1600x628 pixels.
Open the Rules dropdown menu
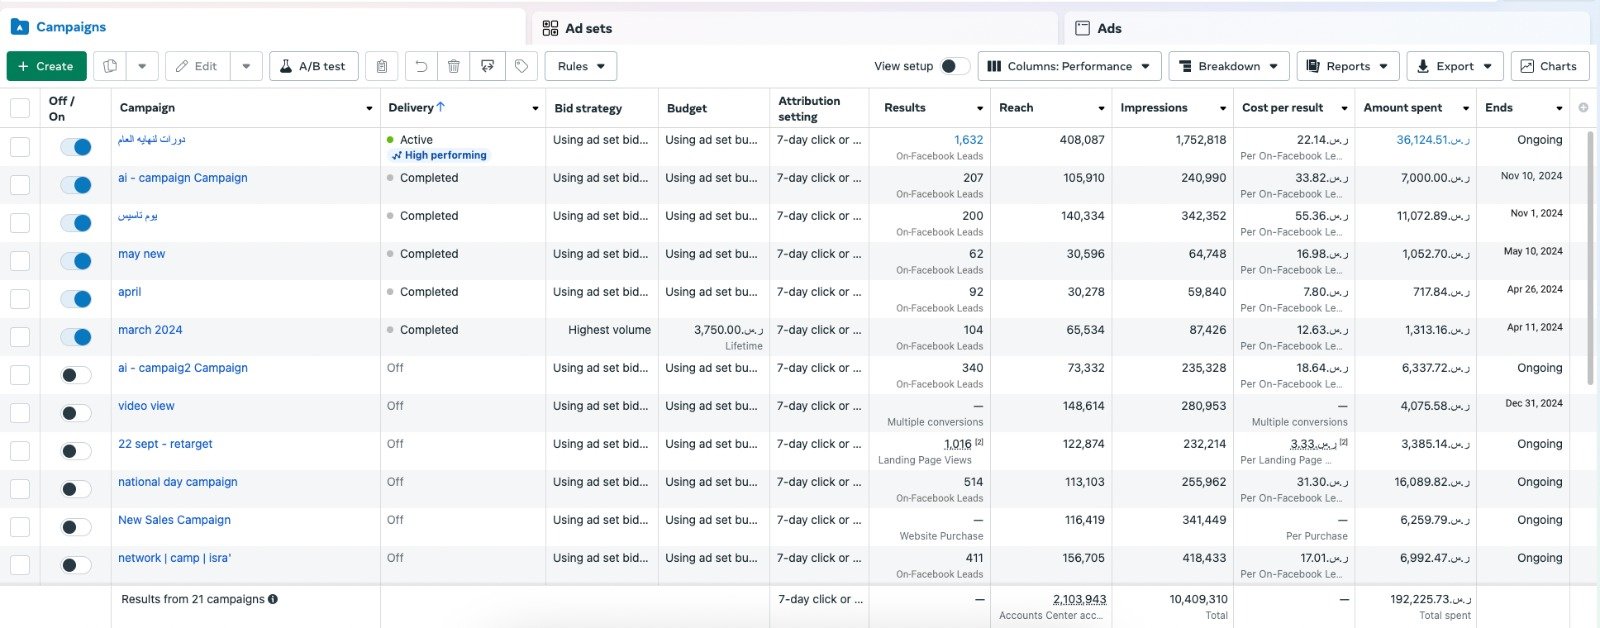coord(580,66)
